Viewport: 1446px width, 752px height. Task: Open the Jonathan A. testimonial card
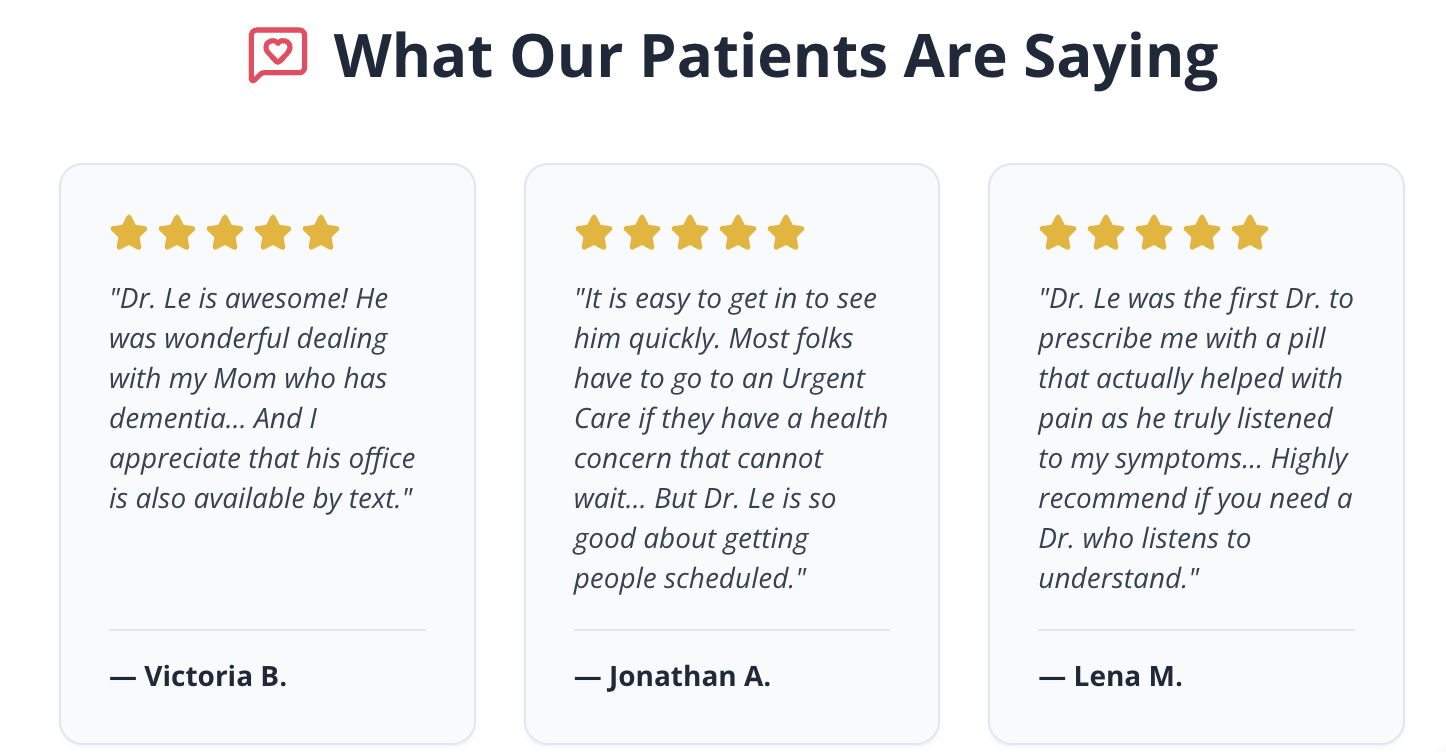point(732,454)
